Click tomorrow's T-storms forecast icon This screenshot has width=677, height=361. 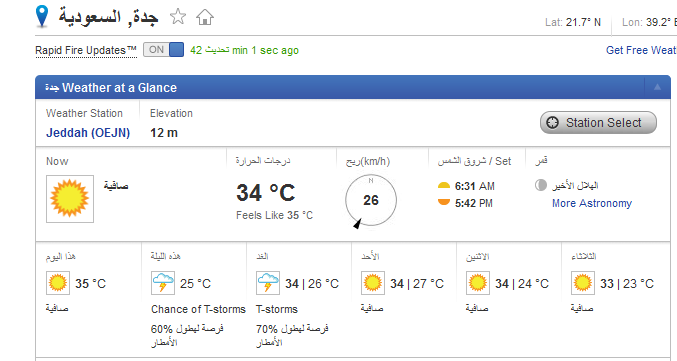tap(268, 283)
